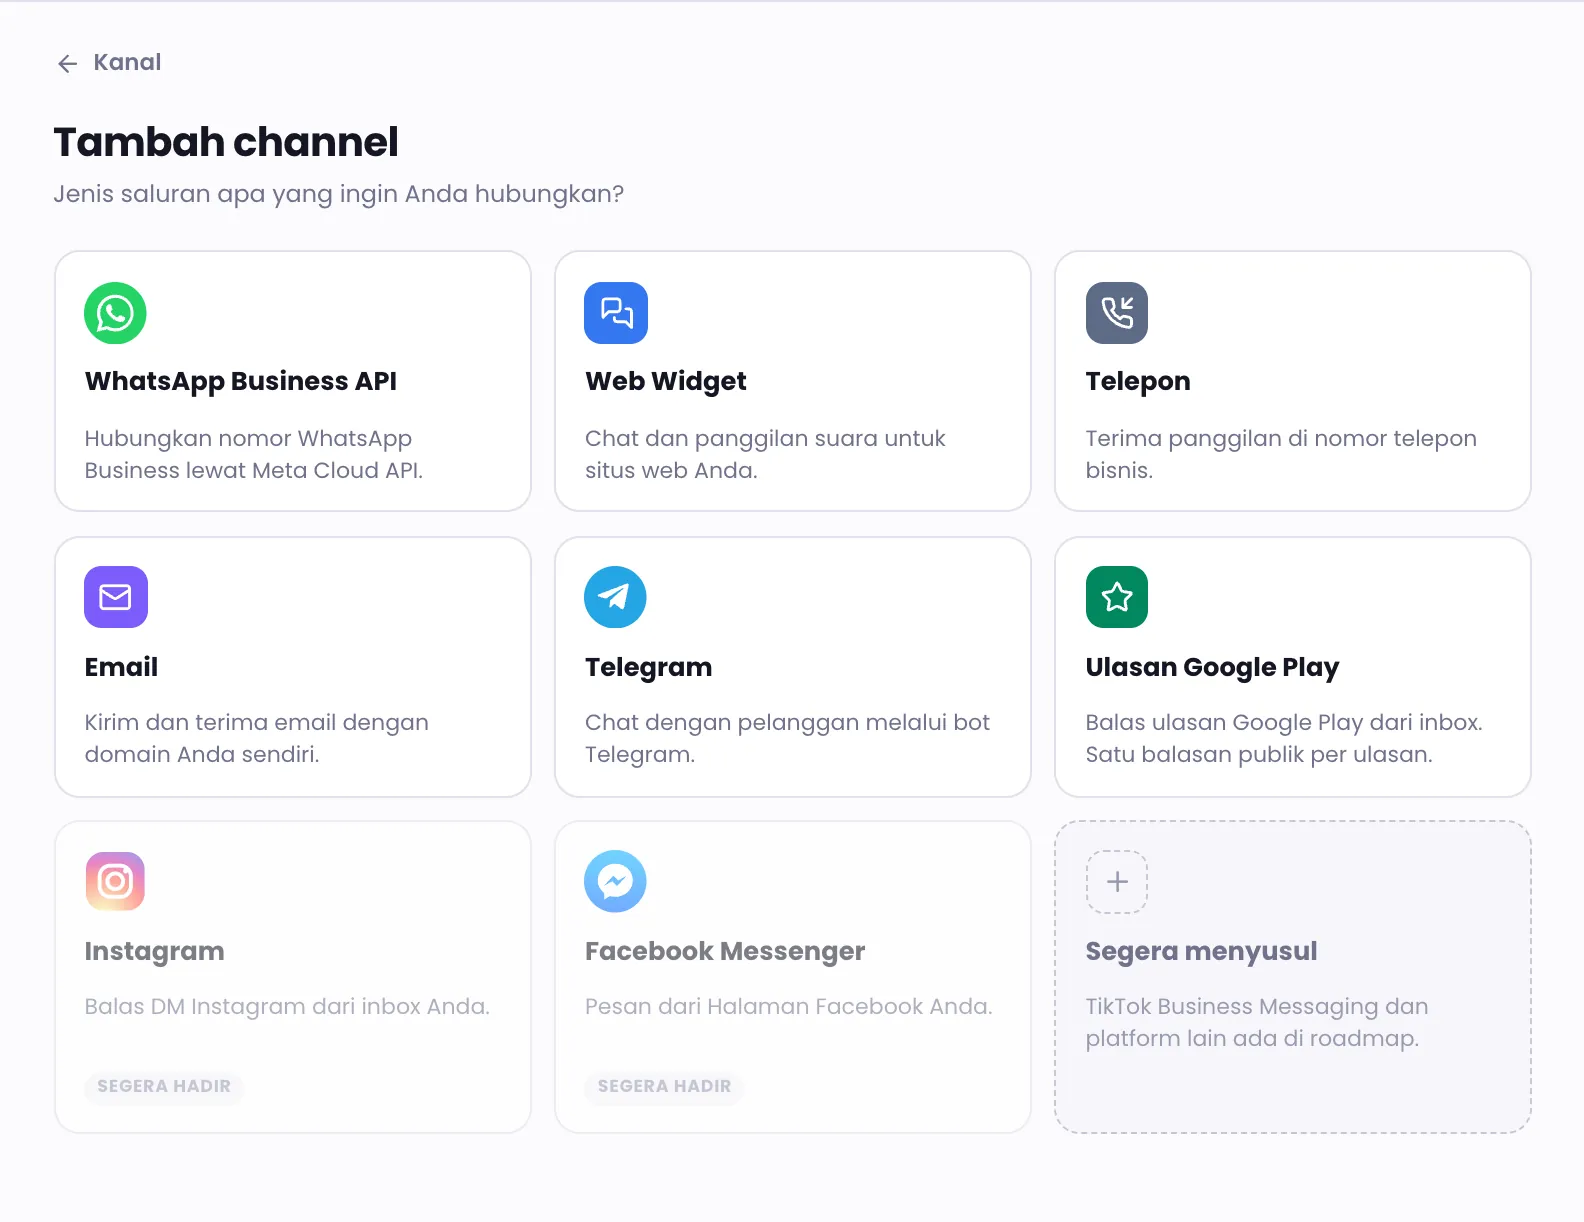Select the Ulasan Google Play title
This screenshot has width=1584, height=1222.
[1212, 667]
